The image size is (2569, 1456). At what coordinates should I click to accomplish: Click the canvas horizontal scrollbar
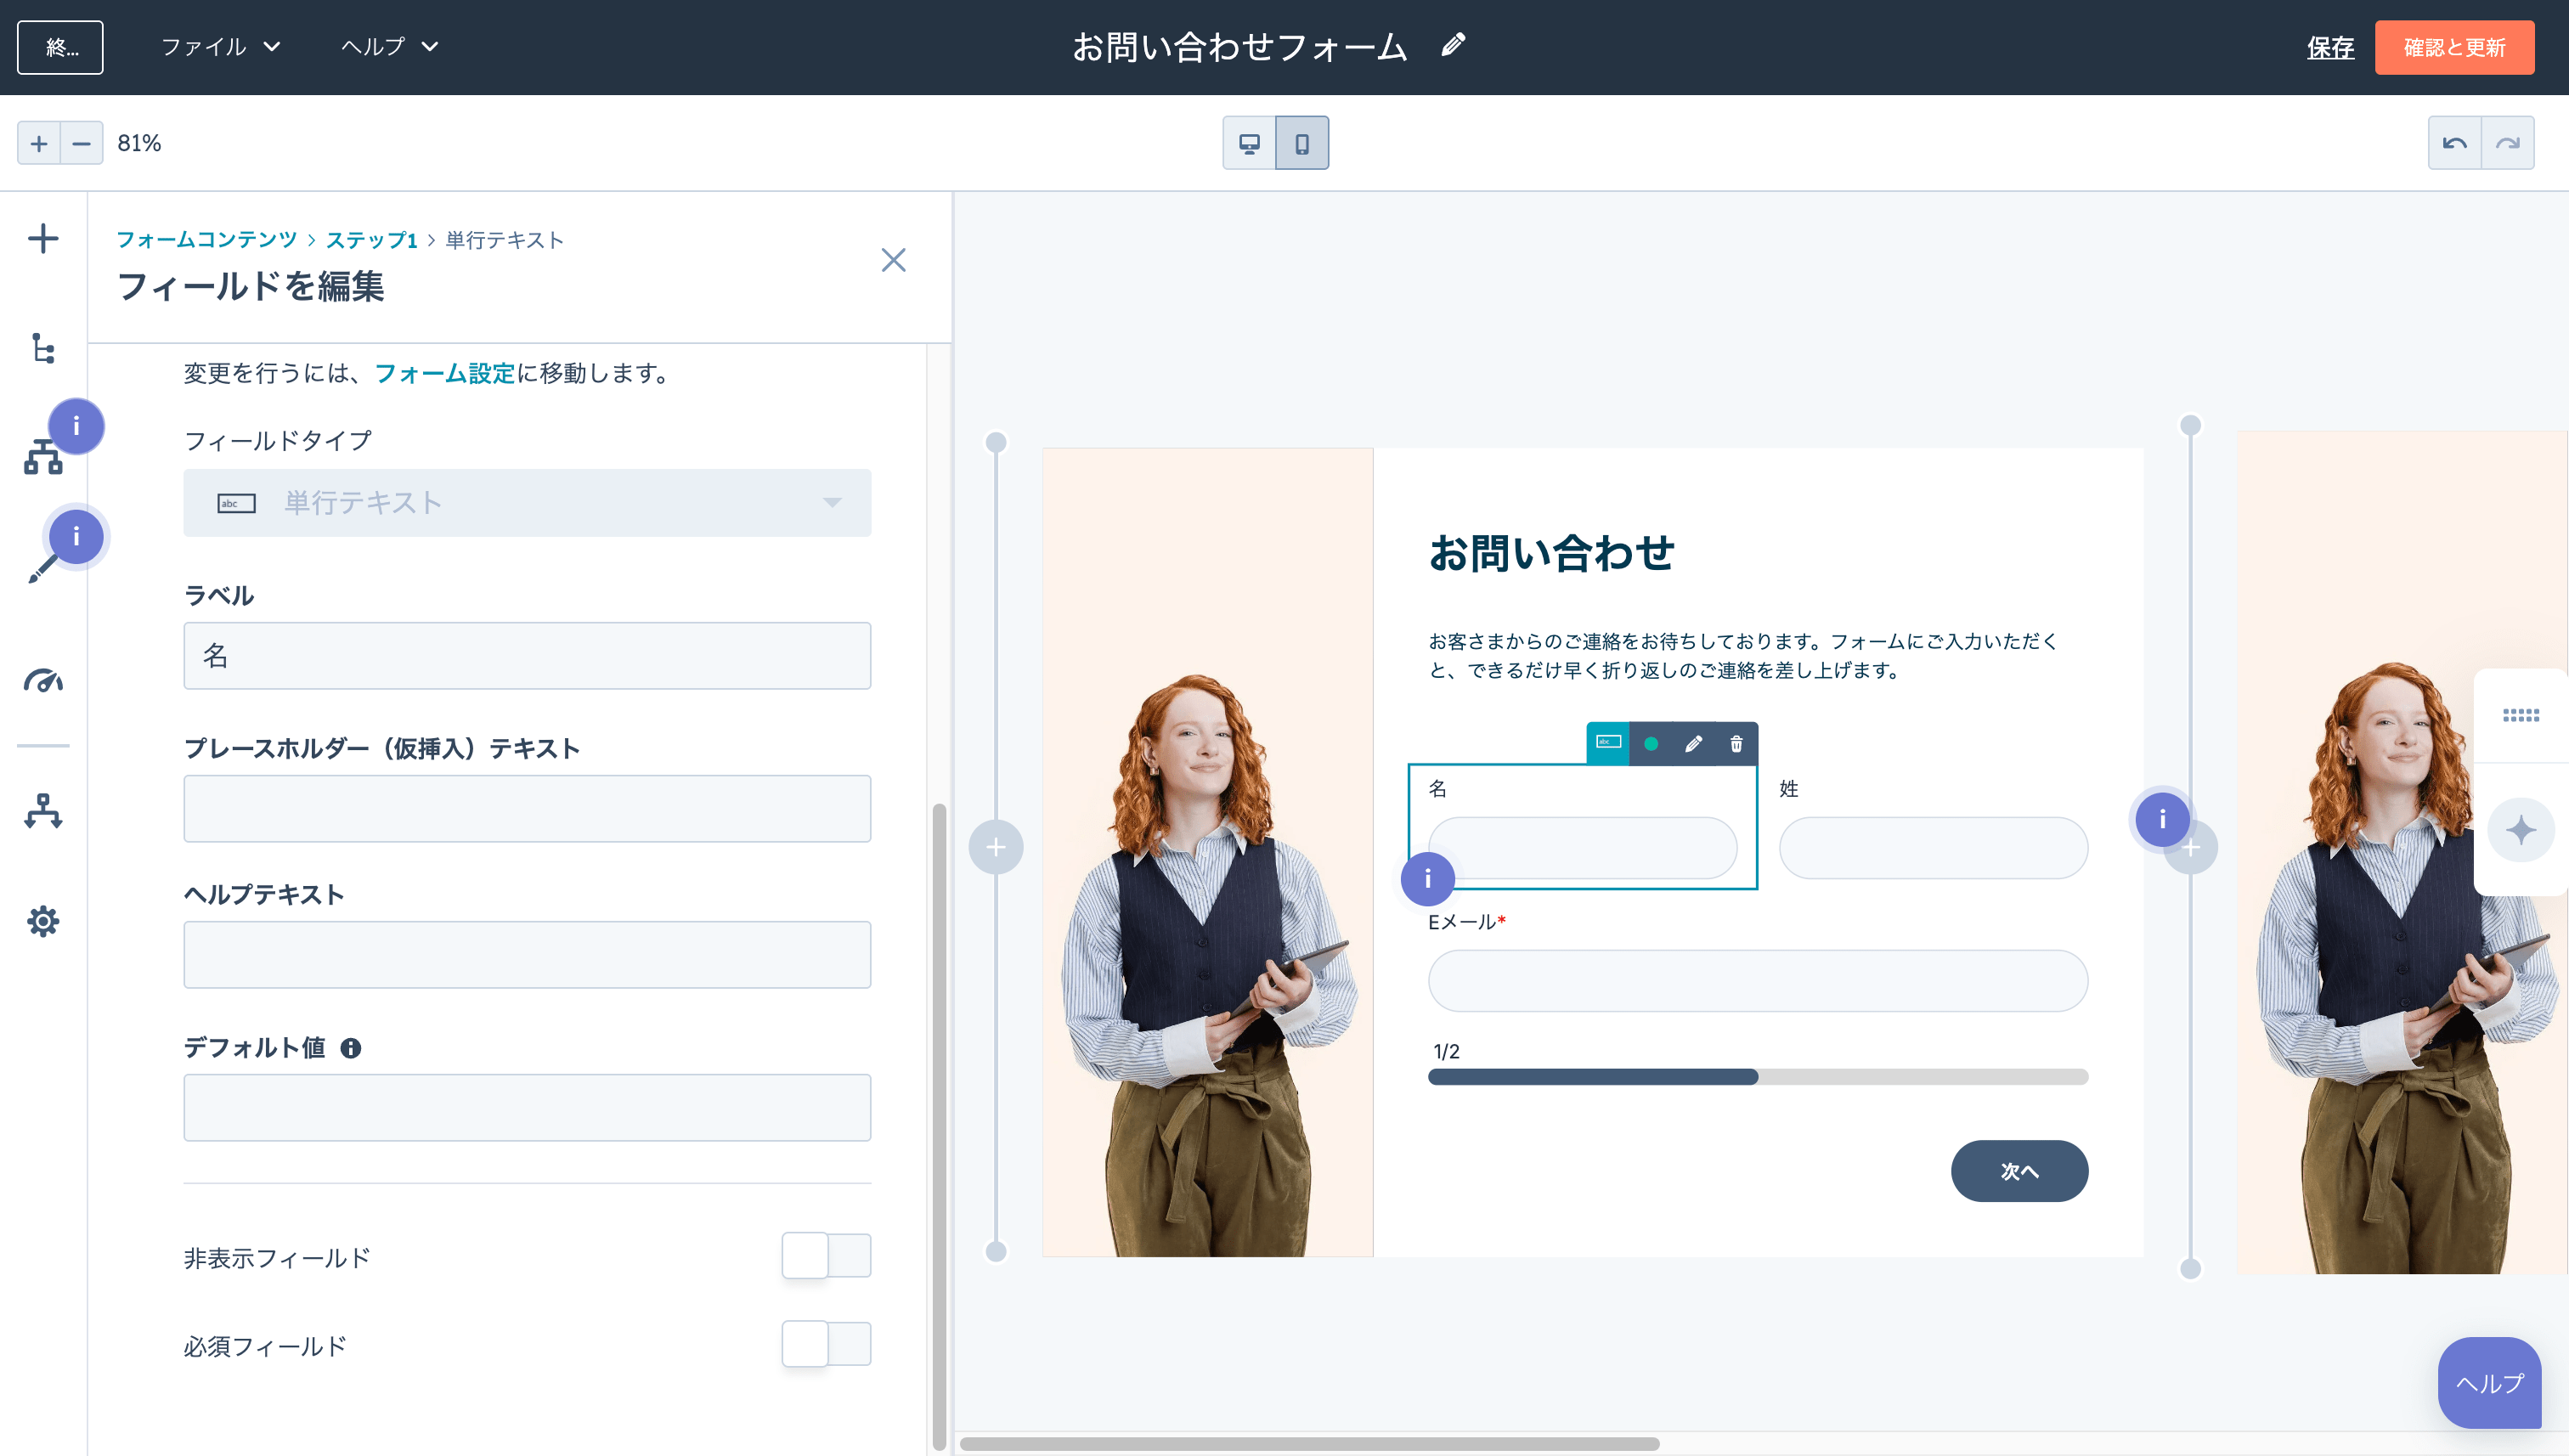[x=1309, y=1444]
